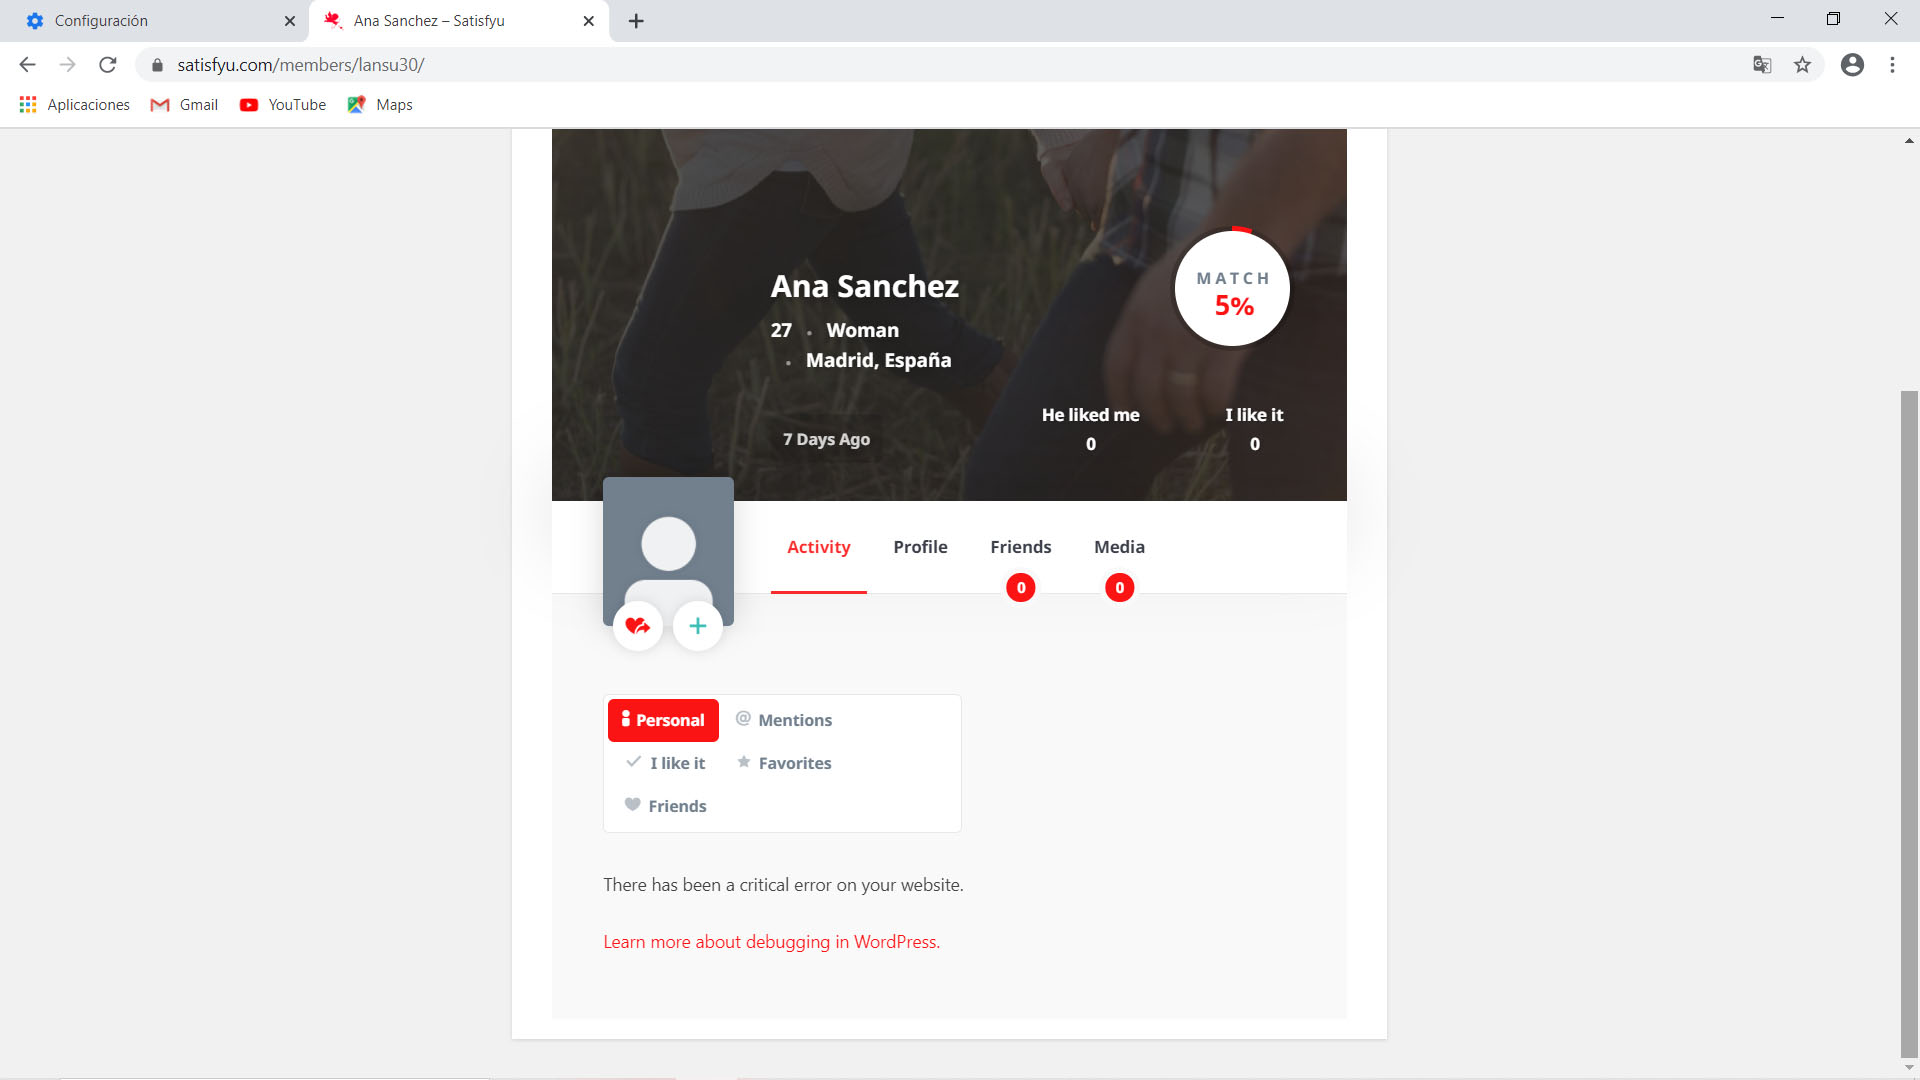The width and height of the screenshot is (1920, 1080).
Task: Click the plus add friend button
Action: (x=698, y=626)
